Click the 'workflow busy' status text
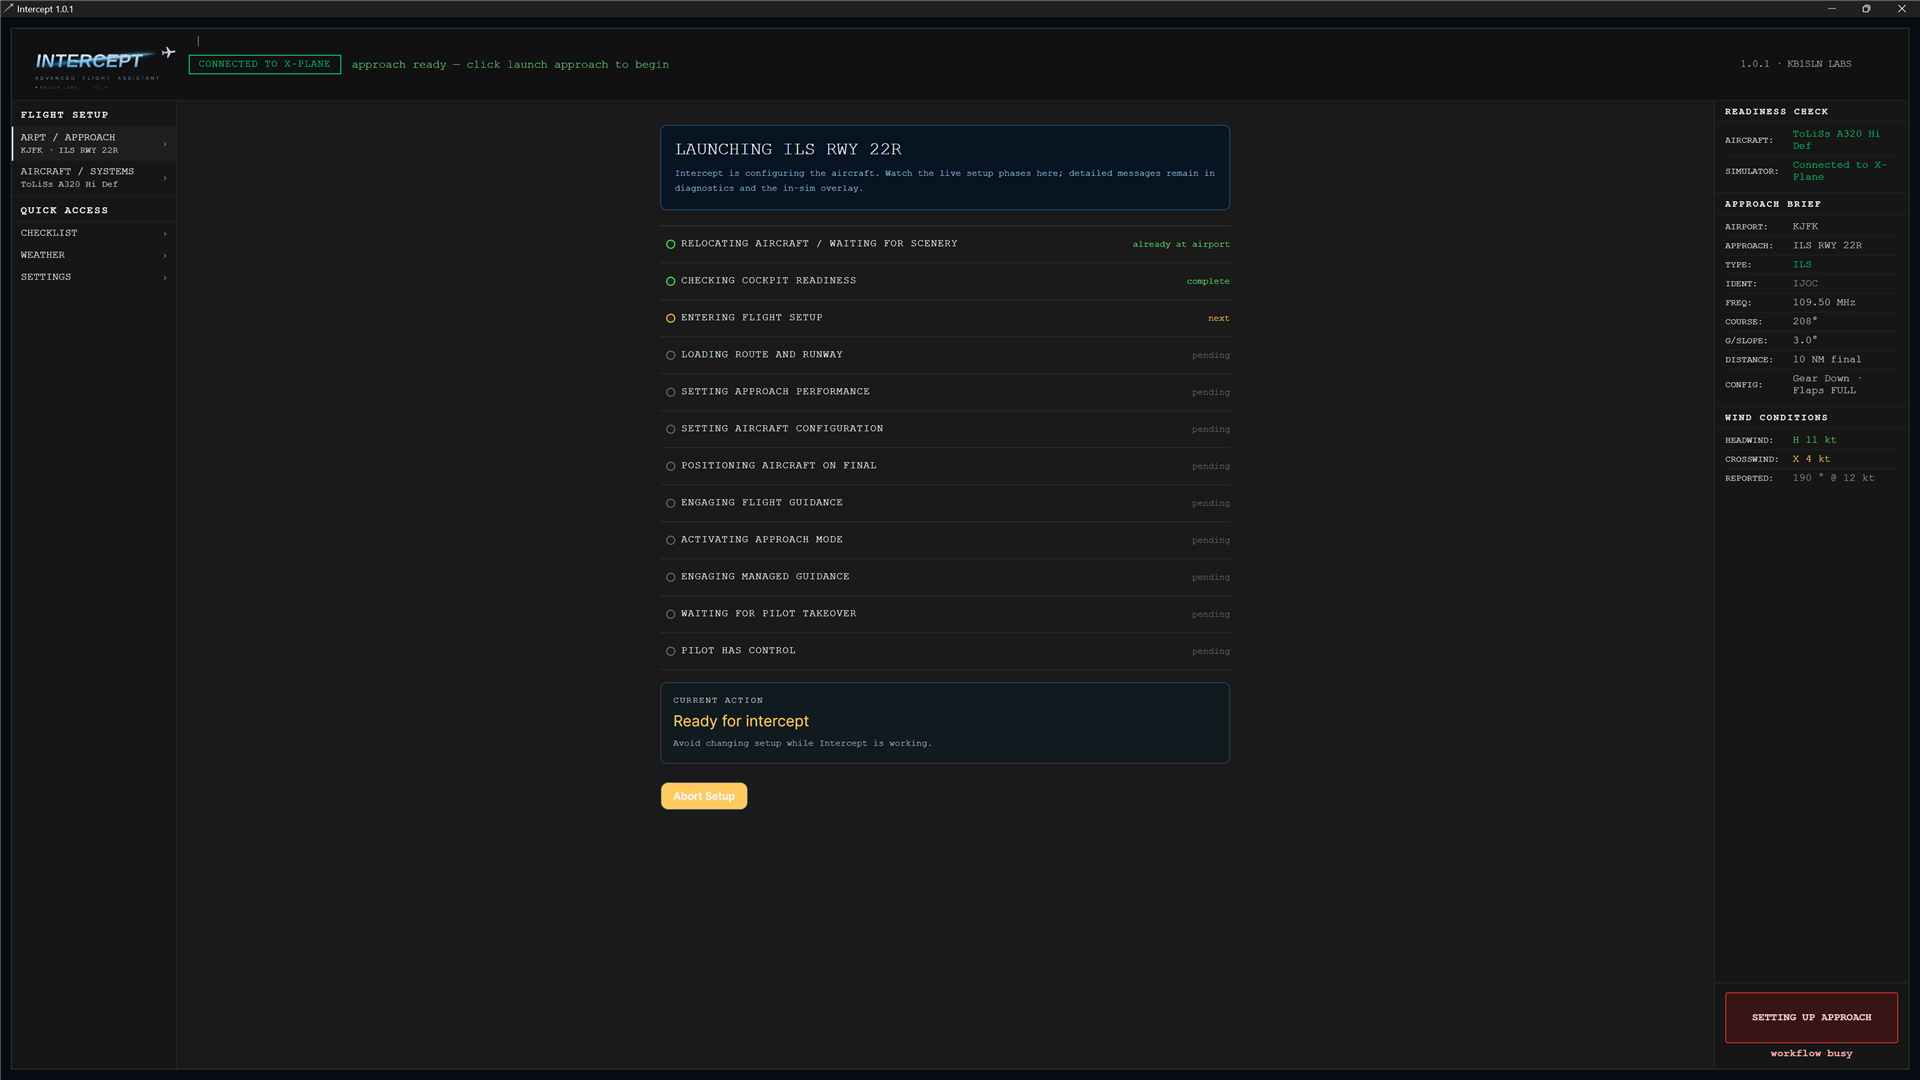 1811,1053
